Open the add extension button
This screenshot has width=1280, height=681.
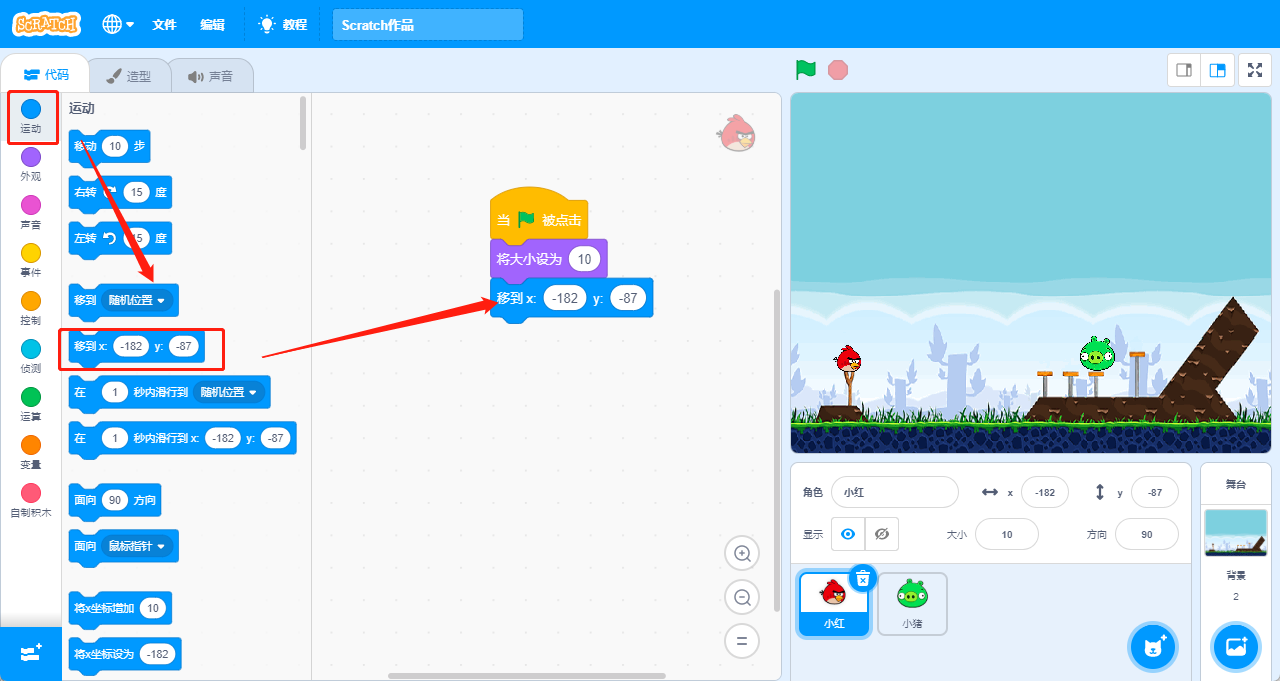click(x=31, y=653)
